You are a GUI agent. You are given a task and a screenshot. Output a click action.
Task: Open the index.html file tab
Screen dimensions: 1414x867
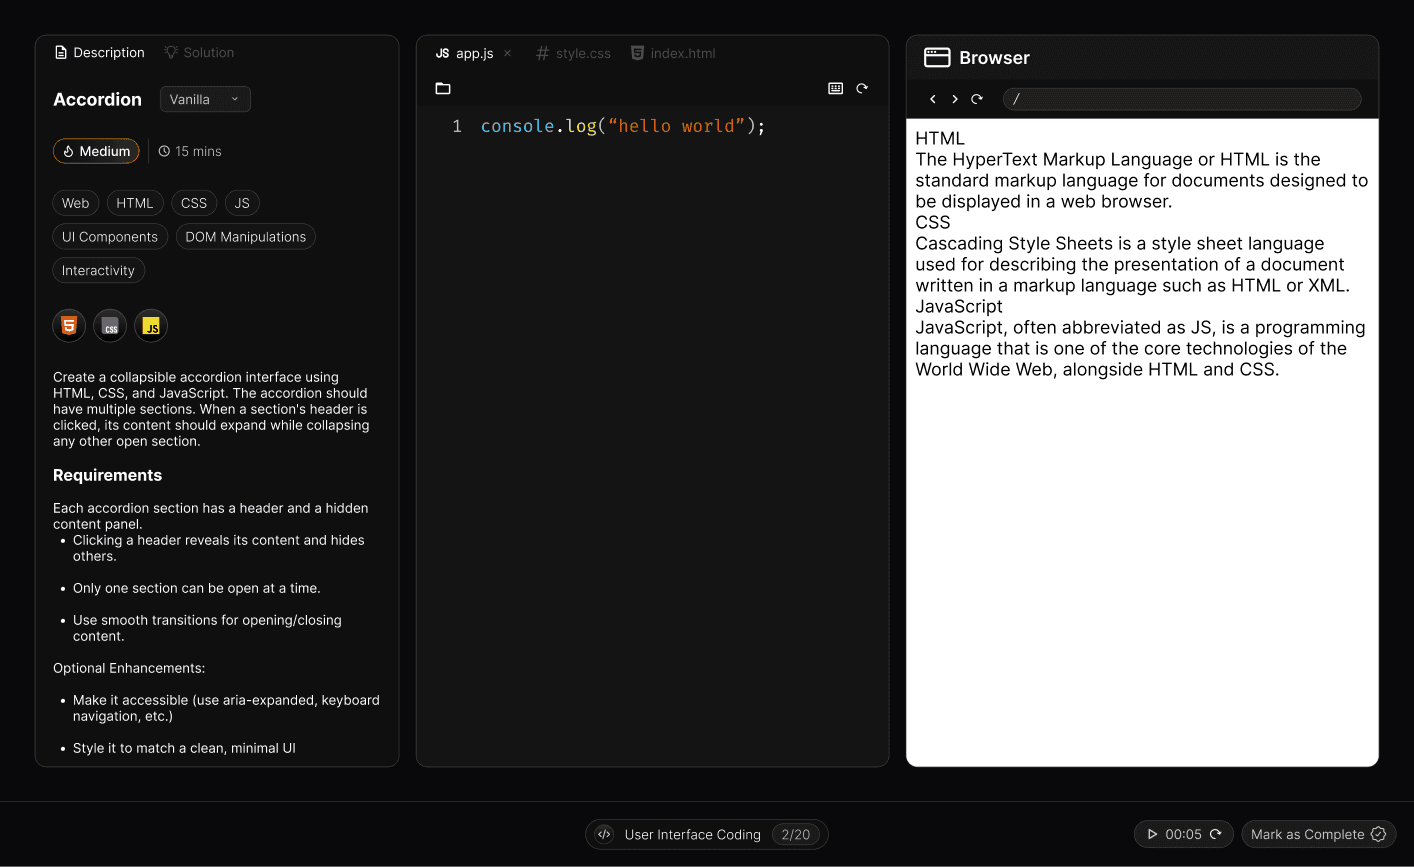[x=673, y=54]
